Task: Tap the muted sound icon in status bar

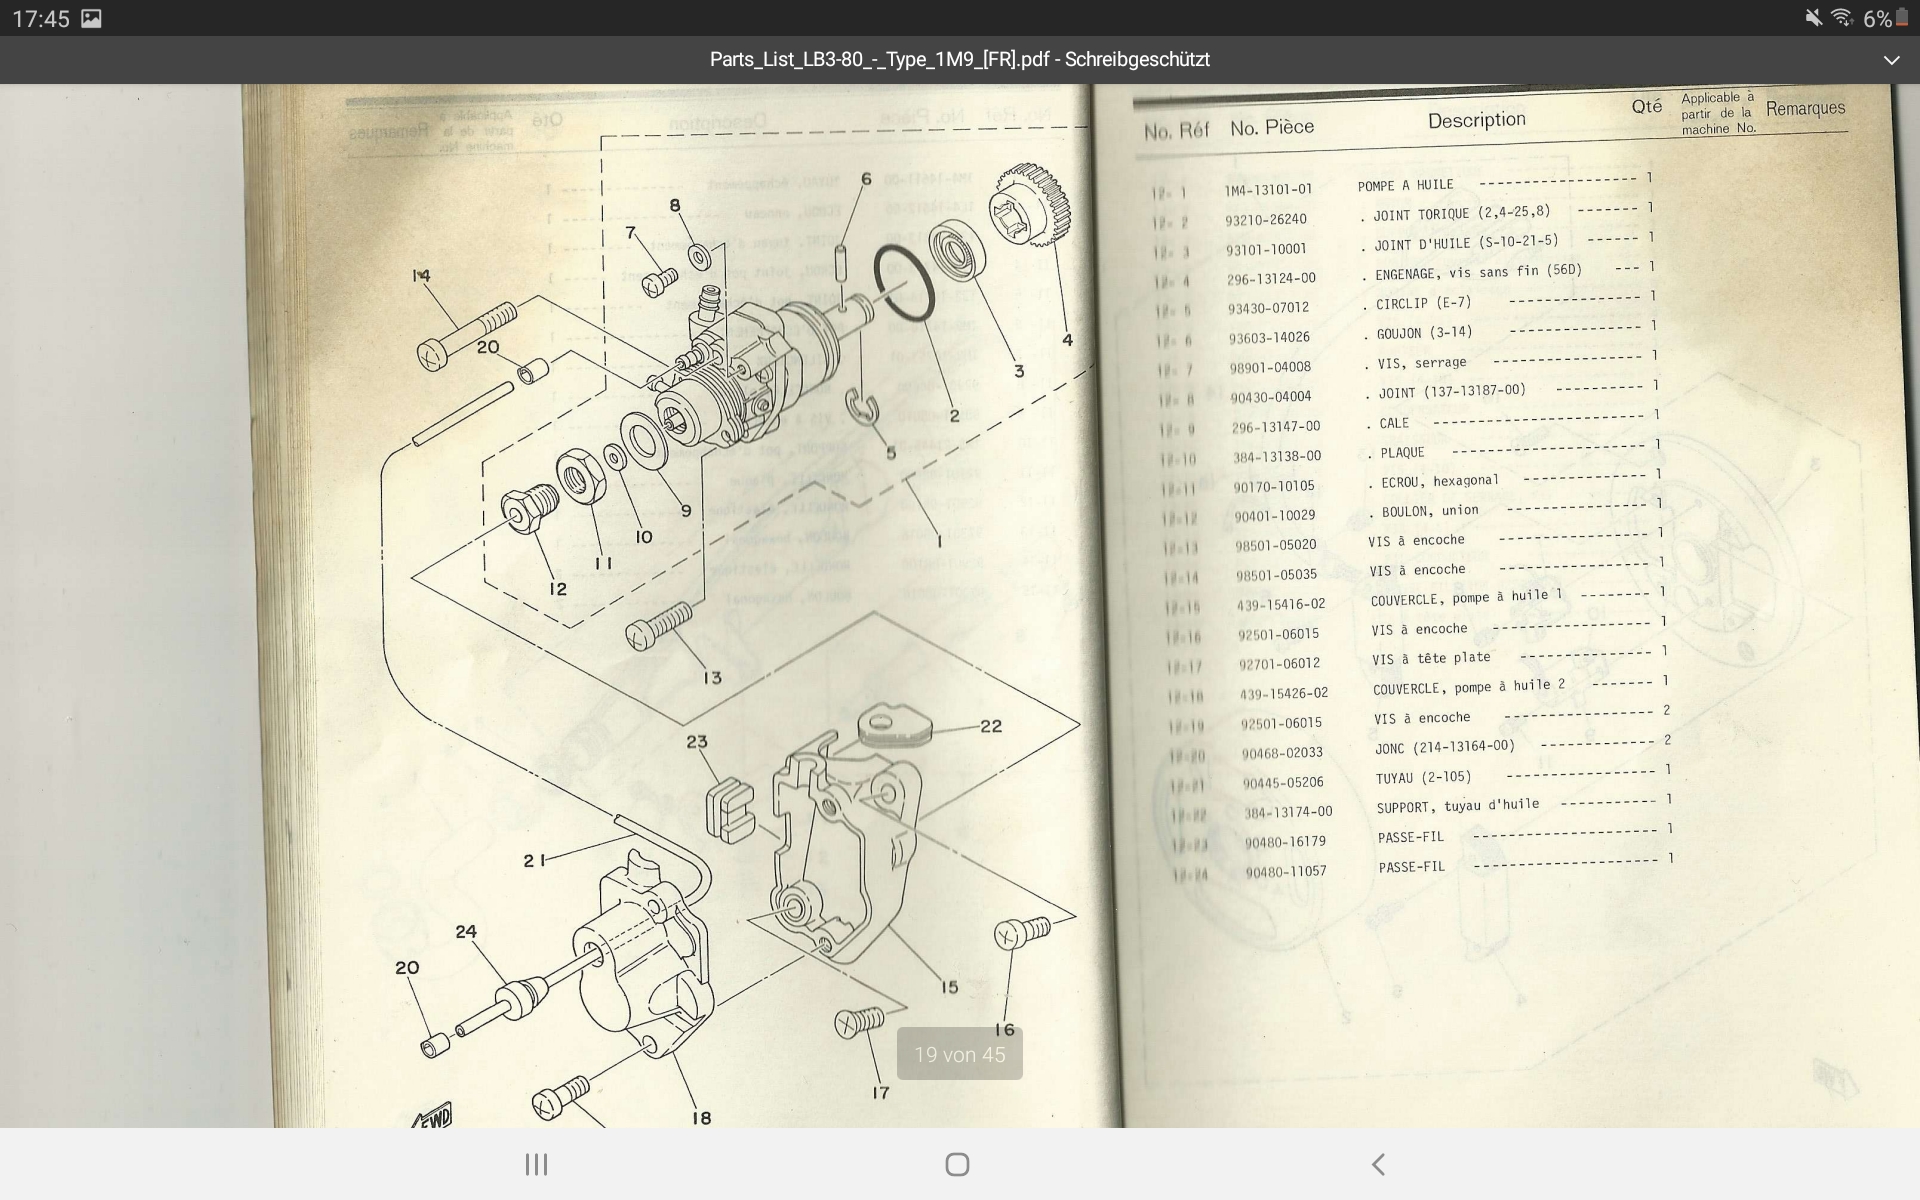Action: (1813, 18)
